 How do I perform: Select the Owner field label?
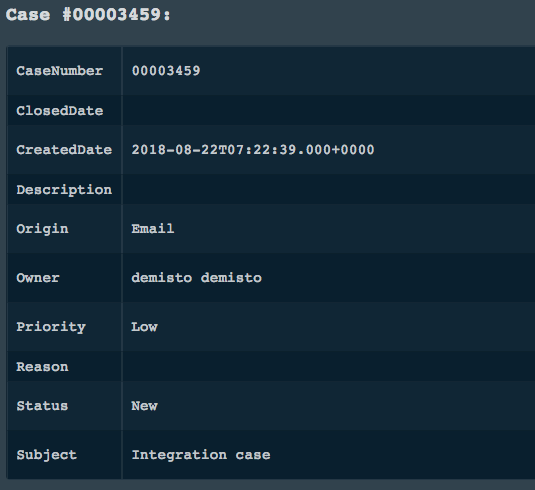coord(38,278)
